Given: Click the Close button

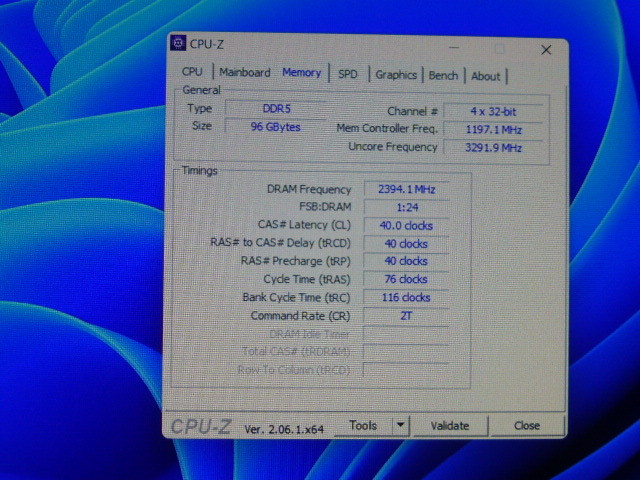Looking at the screenshot, I should pyautogui.click(x=527, y=426).
